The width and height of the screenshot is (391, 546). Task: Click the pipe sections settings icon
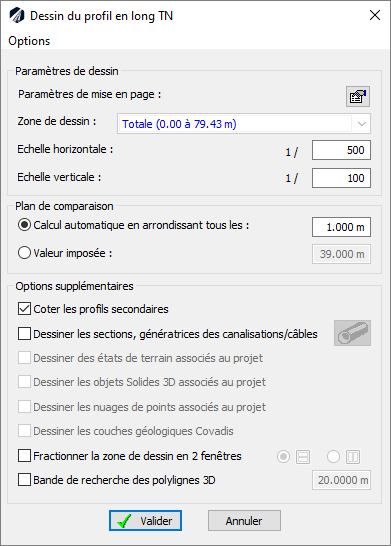click(x=352, y=333)
